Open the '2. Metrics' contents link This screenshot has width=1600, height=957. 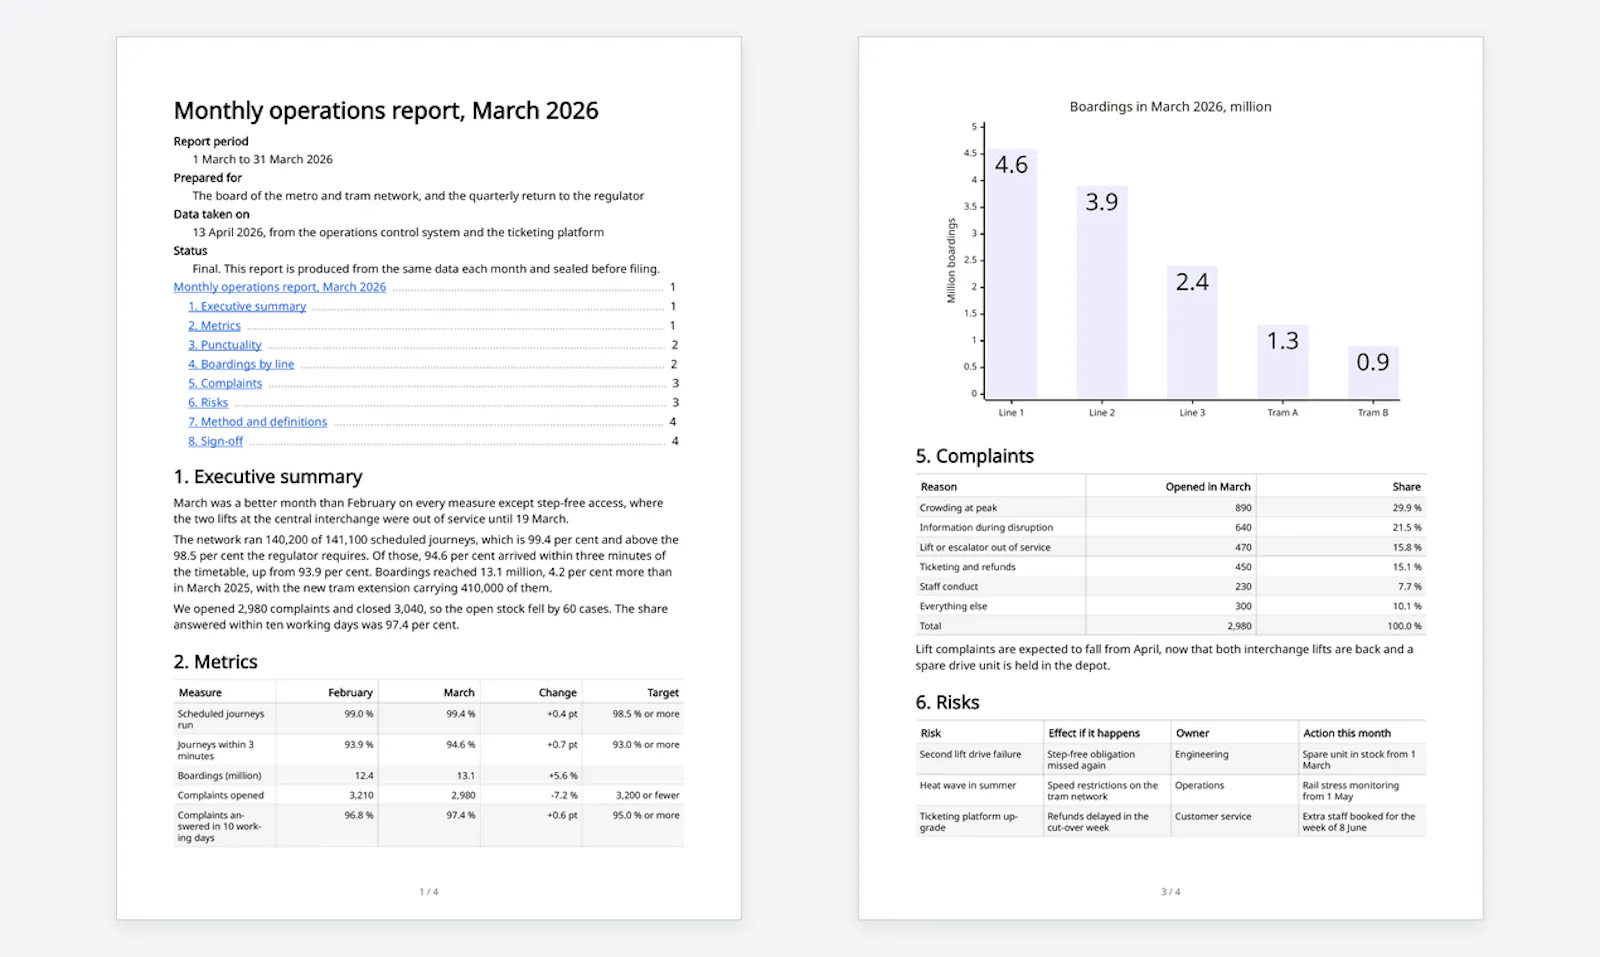[x=214, y=325]
